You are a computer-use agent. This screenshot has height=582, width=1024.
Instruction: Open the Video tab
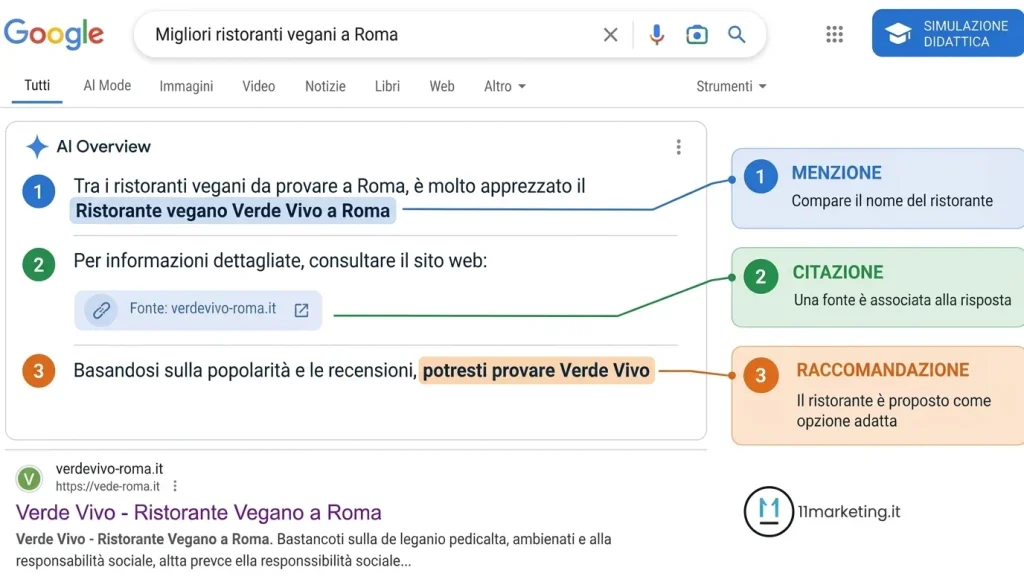tap(259, 86)
